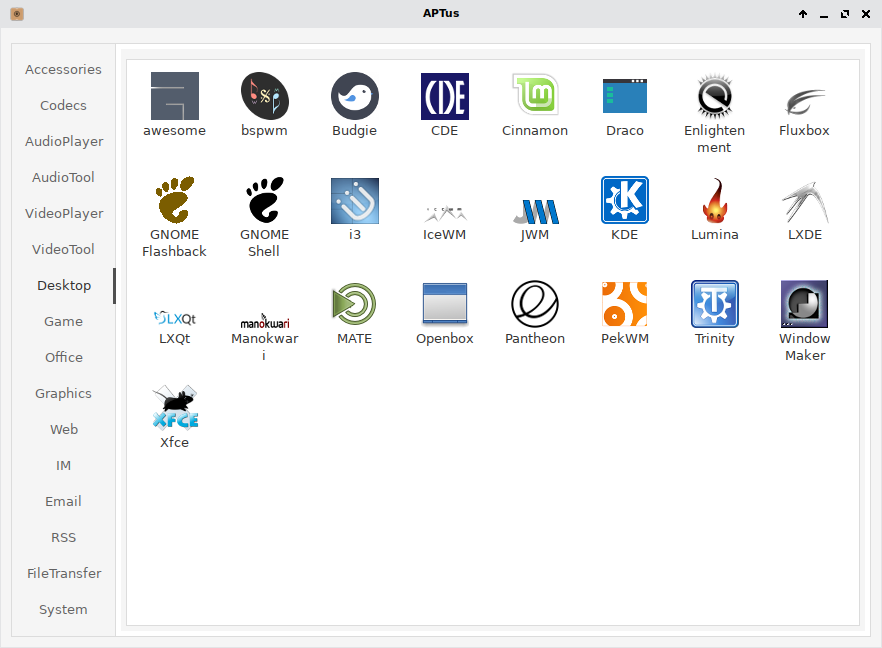Select the Manokwari desktop icon
This screenshot has width=882, height=648.
click(x=264, y=321)
